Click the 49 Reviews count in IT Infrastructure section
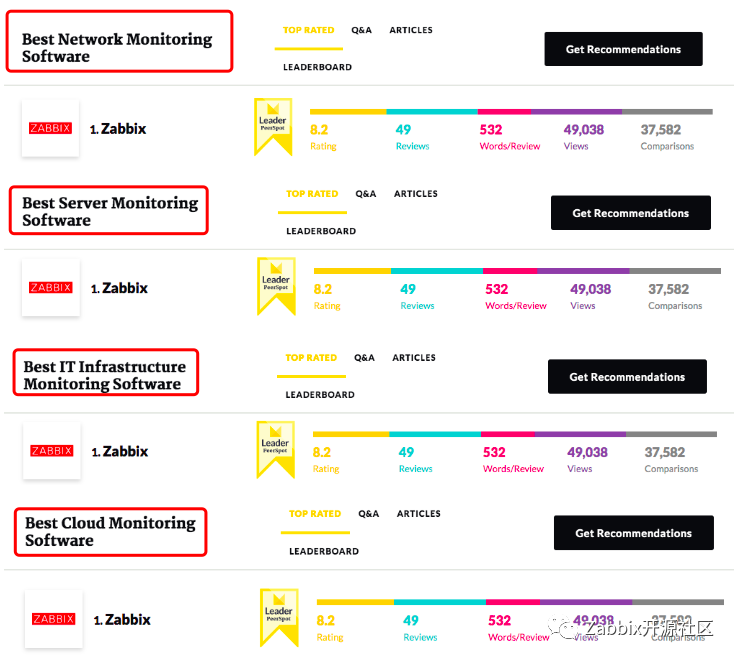737x661 pixels. click(407, 452)
